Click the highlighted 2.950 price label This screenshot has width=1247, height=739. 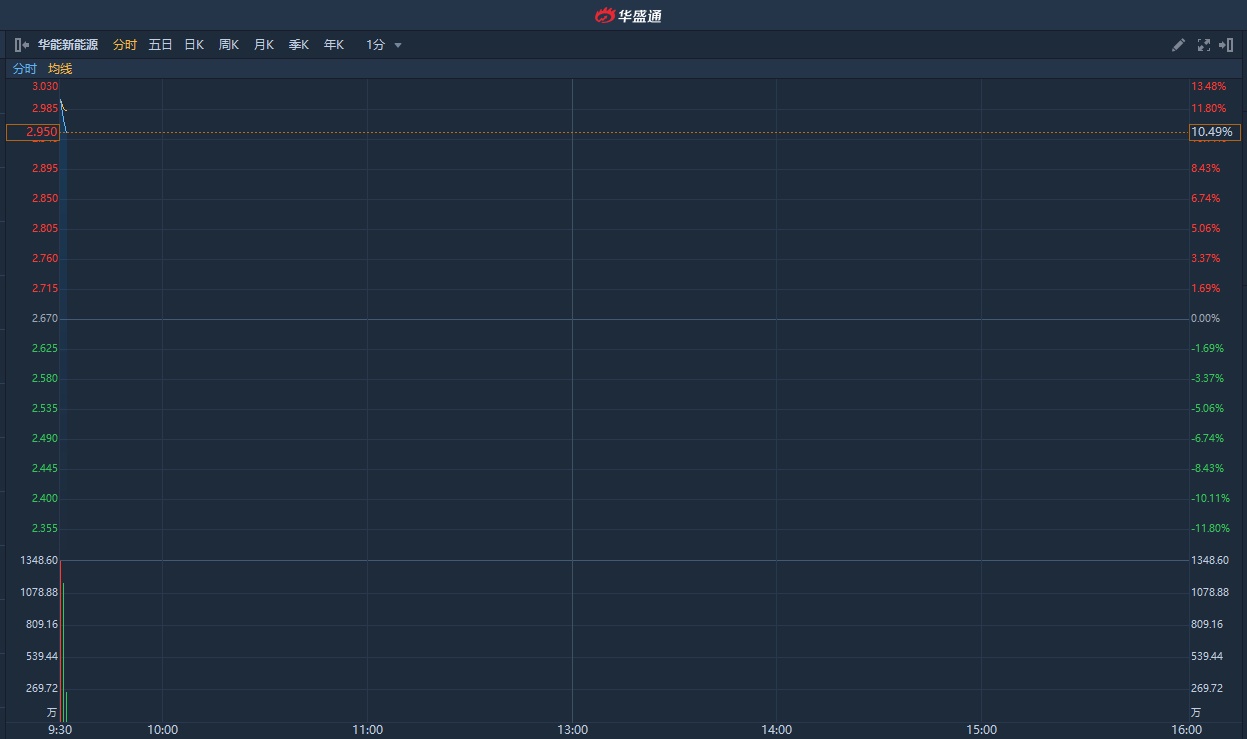point(33,132)
